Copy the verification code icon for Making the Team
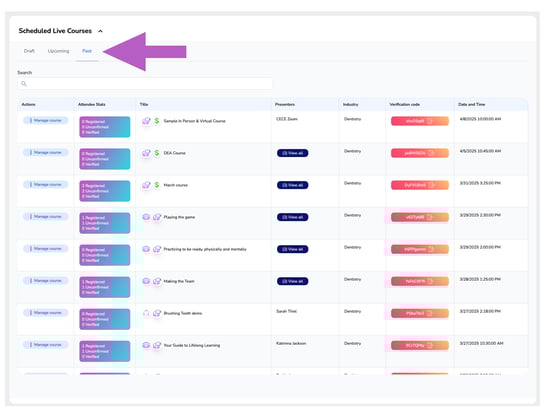The width and height of the screenshot is (552, 409). coord(430,281)
